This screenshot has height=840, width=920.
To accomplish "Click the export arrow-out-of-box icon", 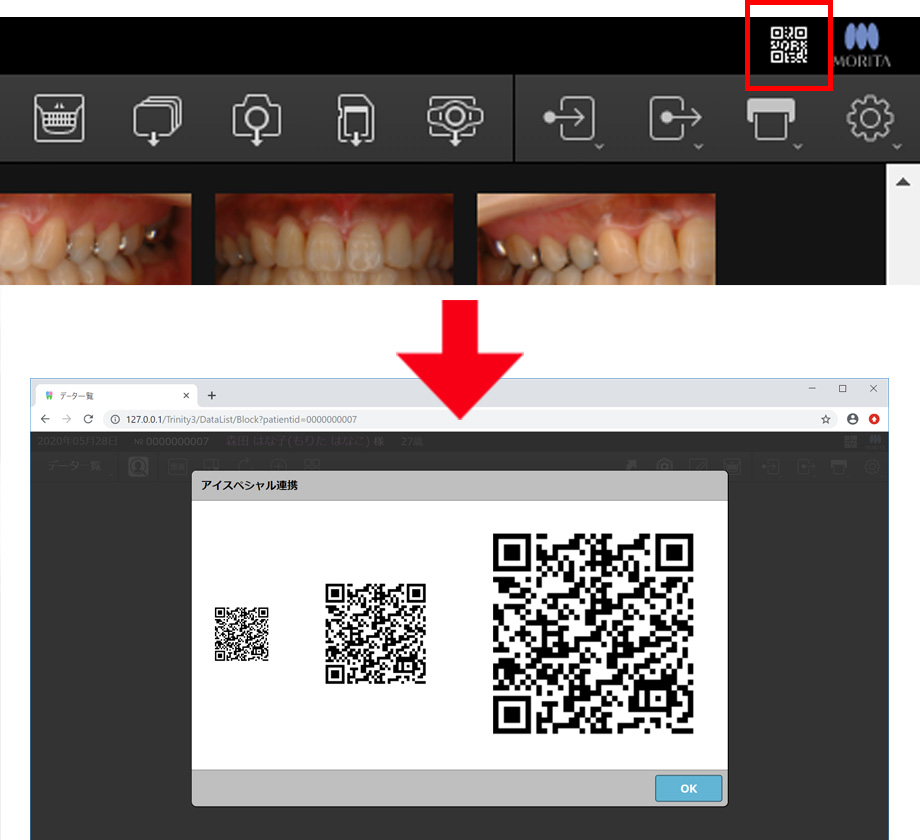I will click(x=675, y=118).
